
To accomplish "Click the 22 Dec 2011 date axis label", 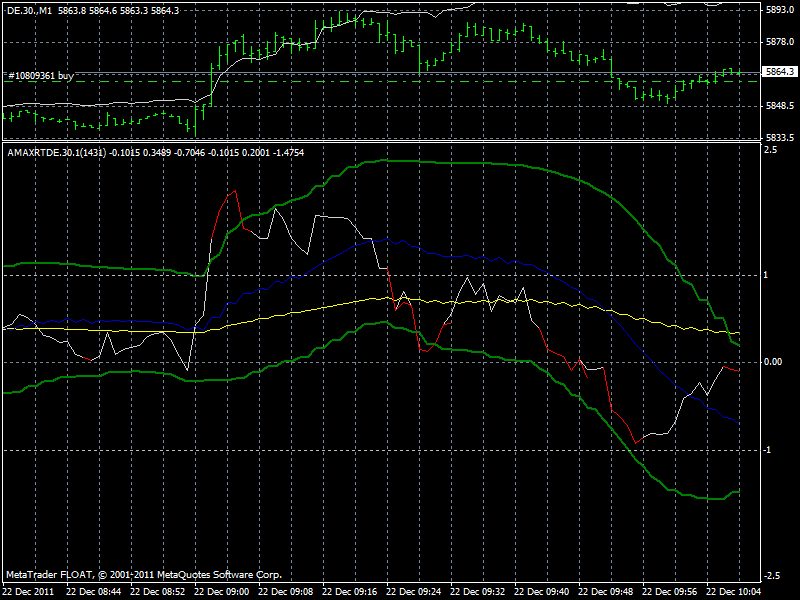I will [30, 589].
